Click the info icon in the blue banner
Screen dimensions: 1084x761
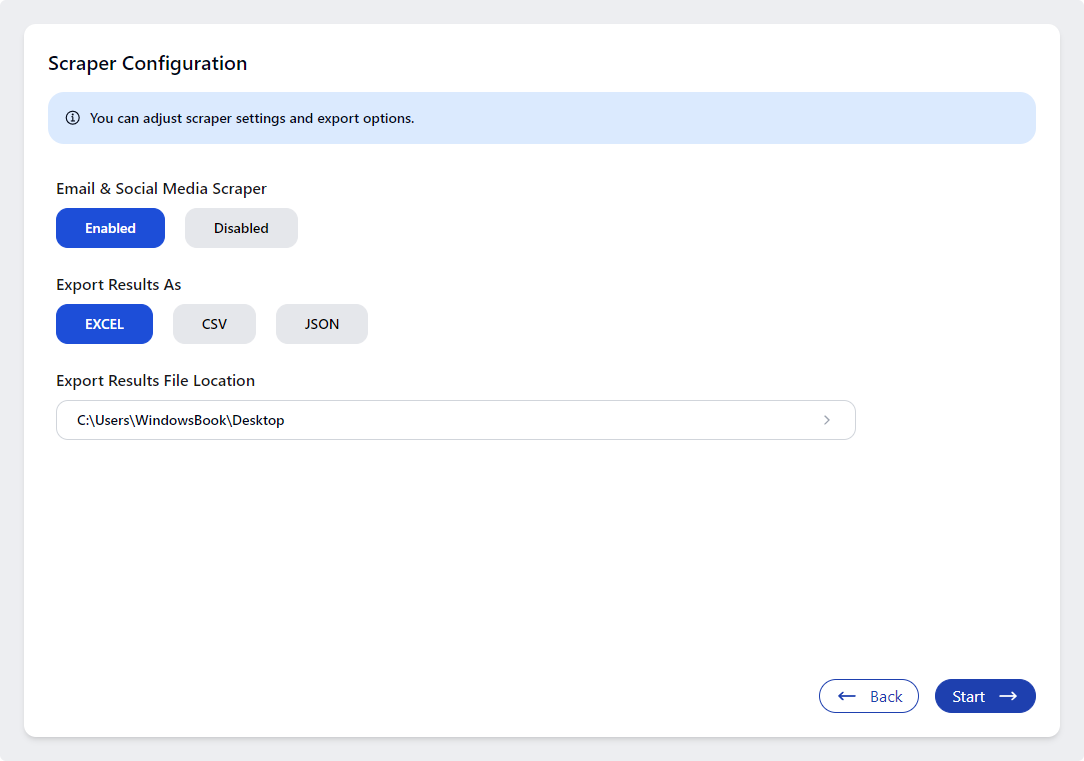tap(73, 118)
